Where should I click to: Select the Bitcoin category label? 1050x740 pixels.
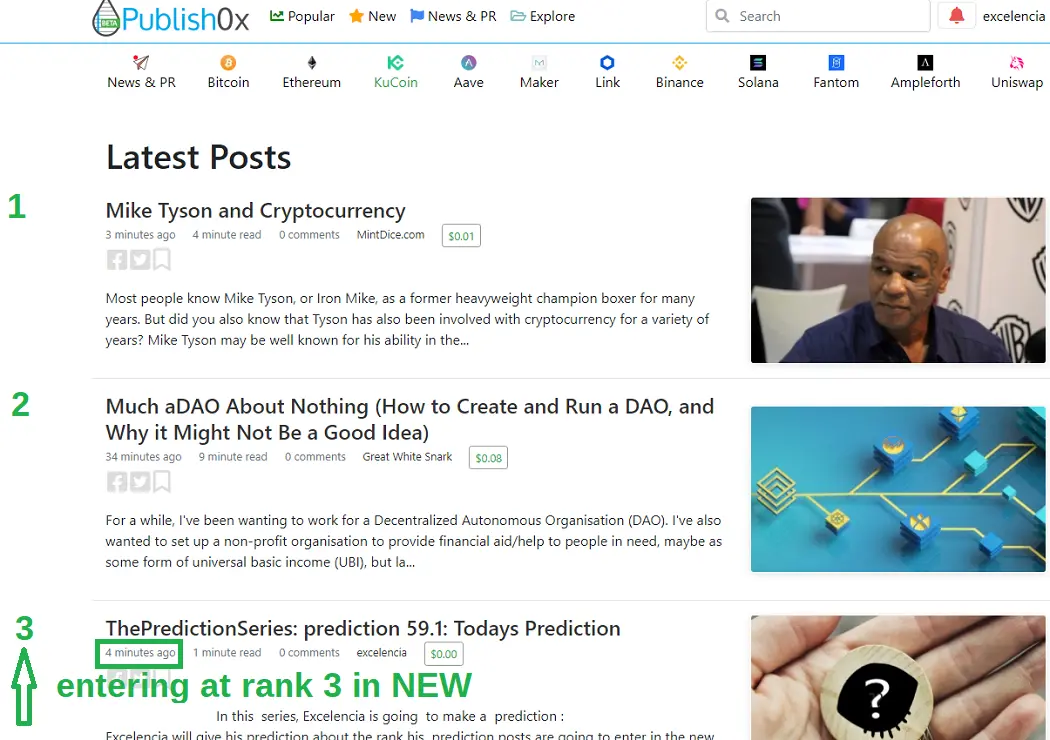[x=228, y=82]
